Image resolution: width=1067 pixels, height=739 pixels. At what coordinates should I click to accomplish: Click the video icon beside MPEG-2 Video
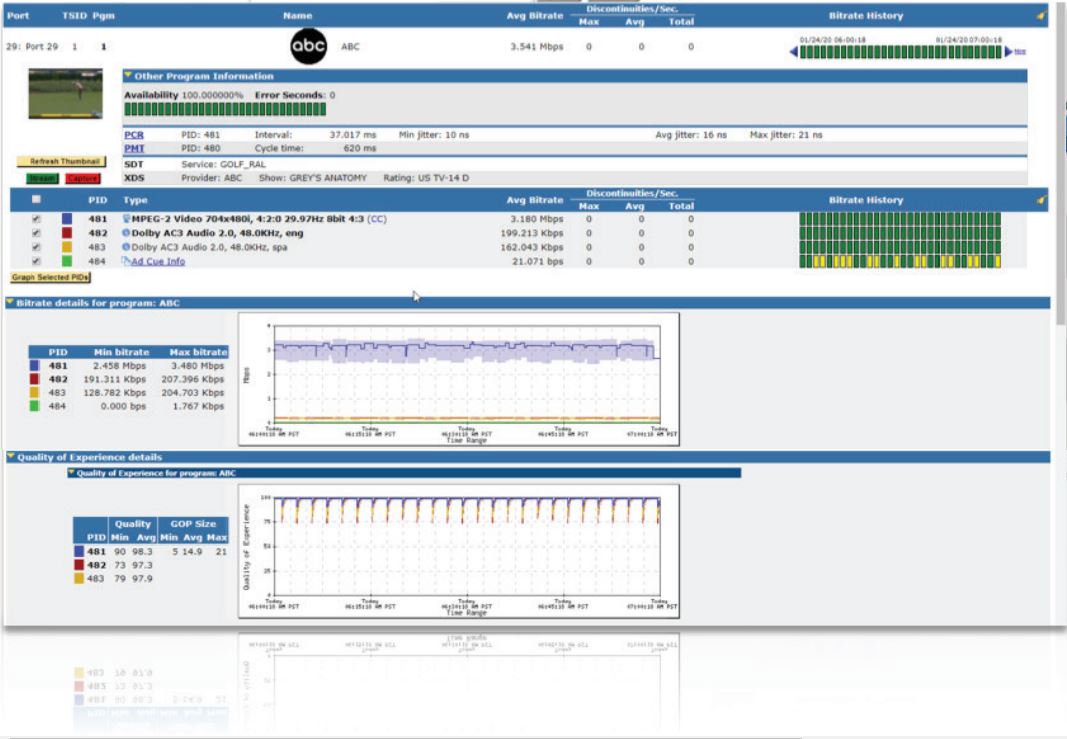[x=126, y=219]
